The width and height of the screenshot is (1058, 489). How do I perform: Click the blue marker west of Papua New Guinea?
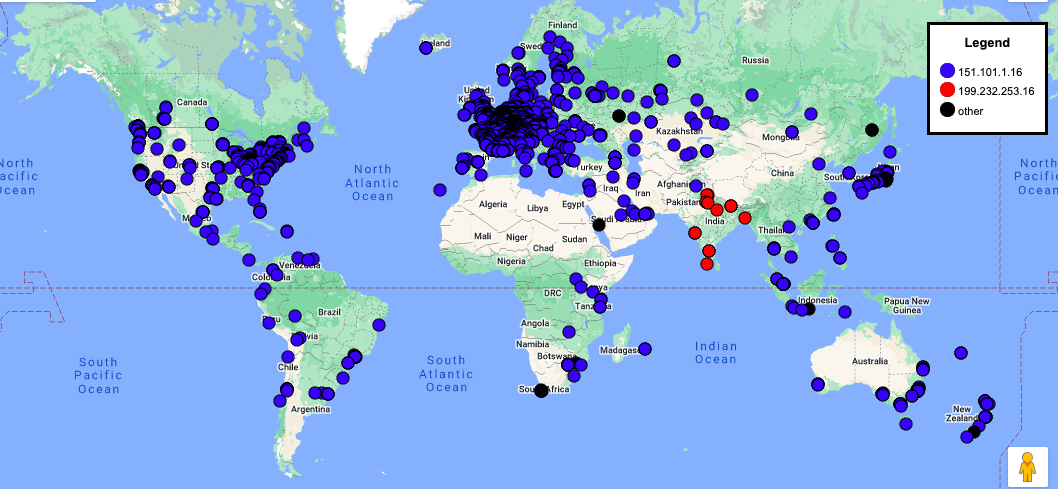coord(845,312)
